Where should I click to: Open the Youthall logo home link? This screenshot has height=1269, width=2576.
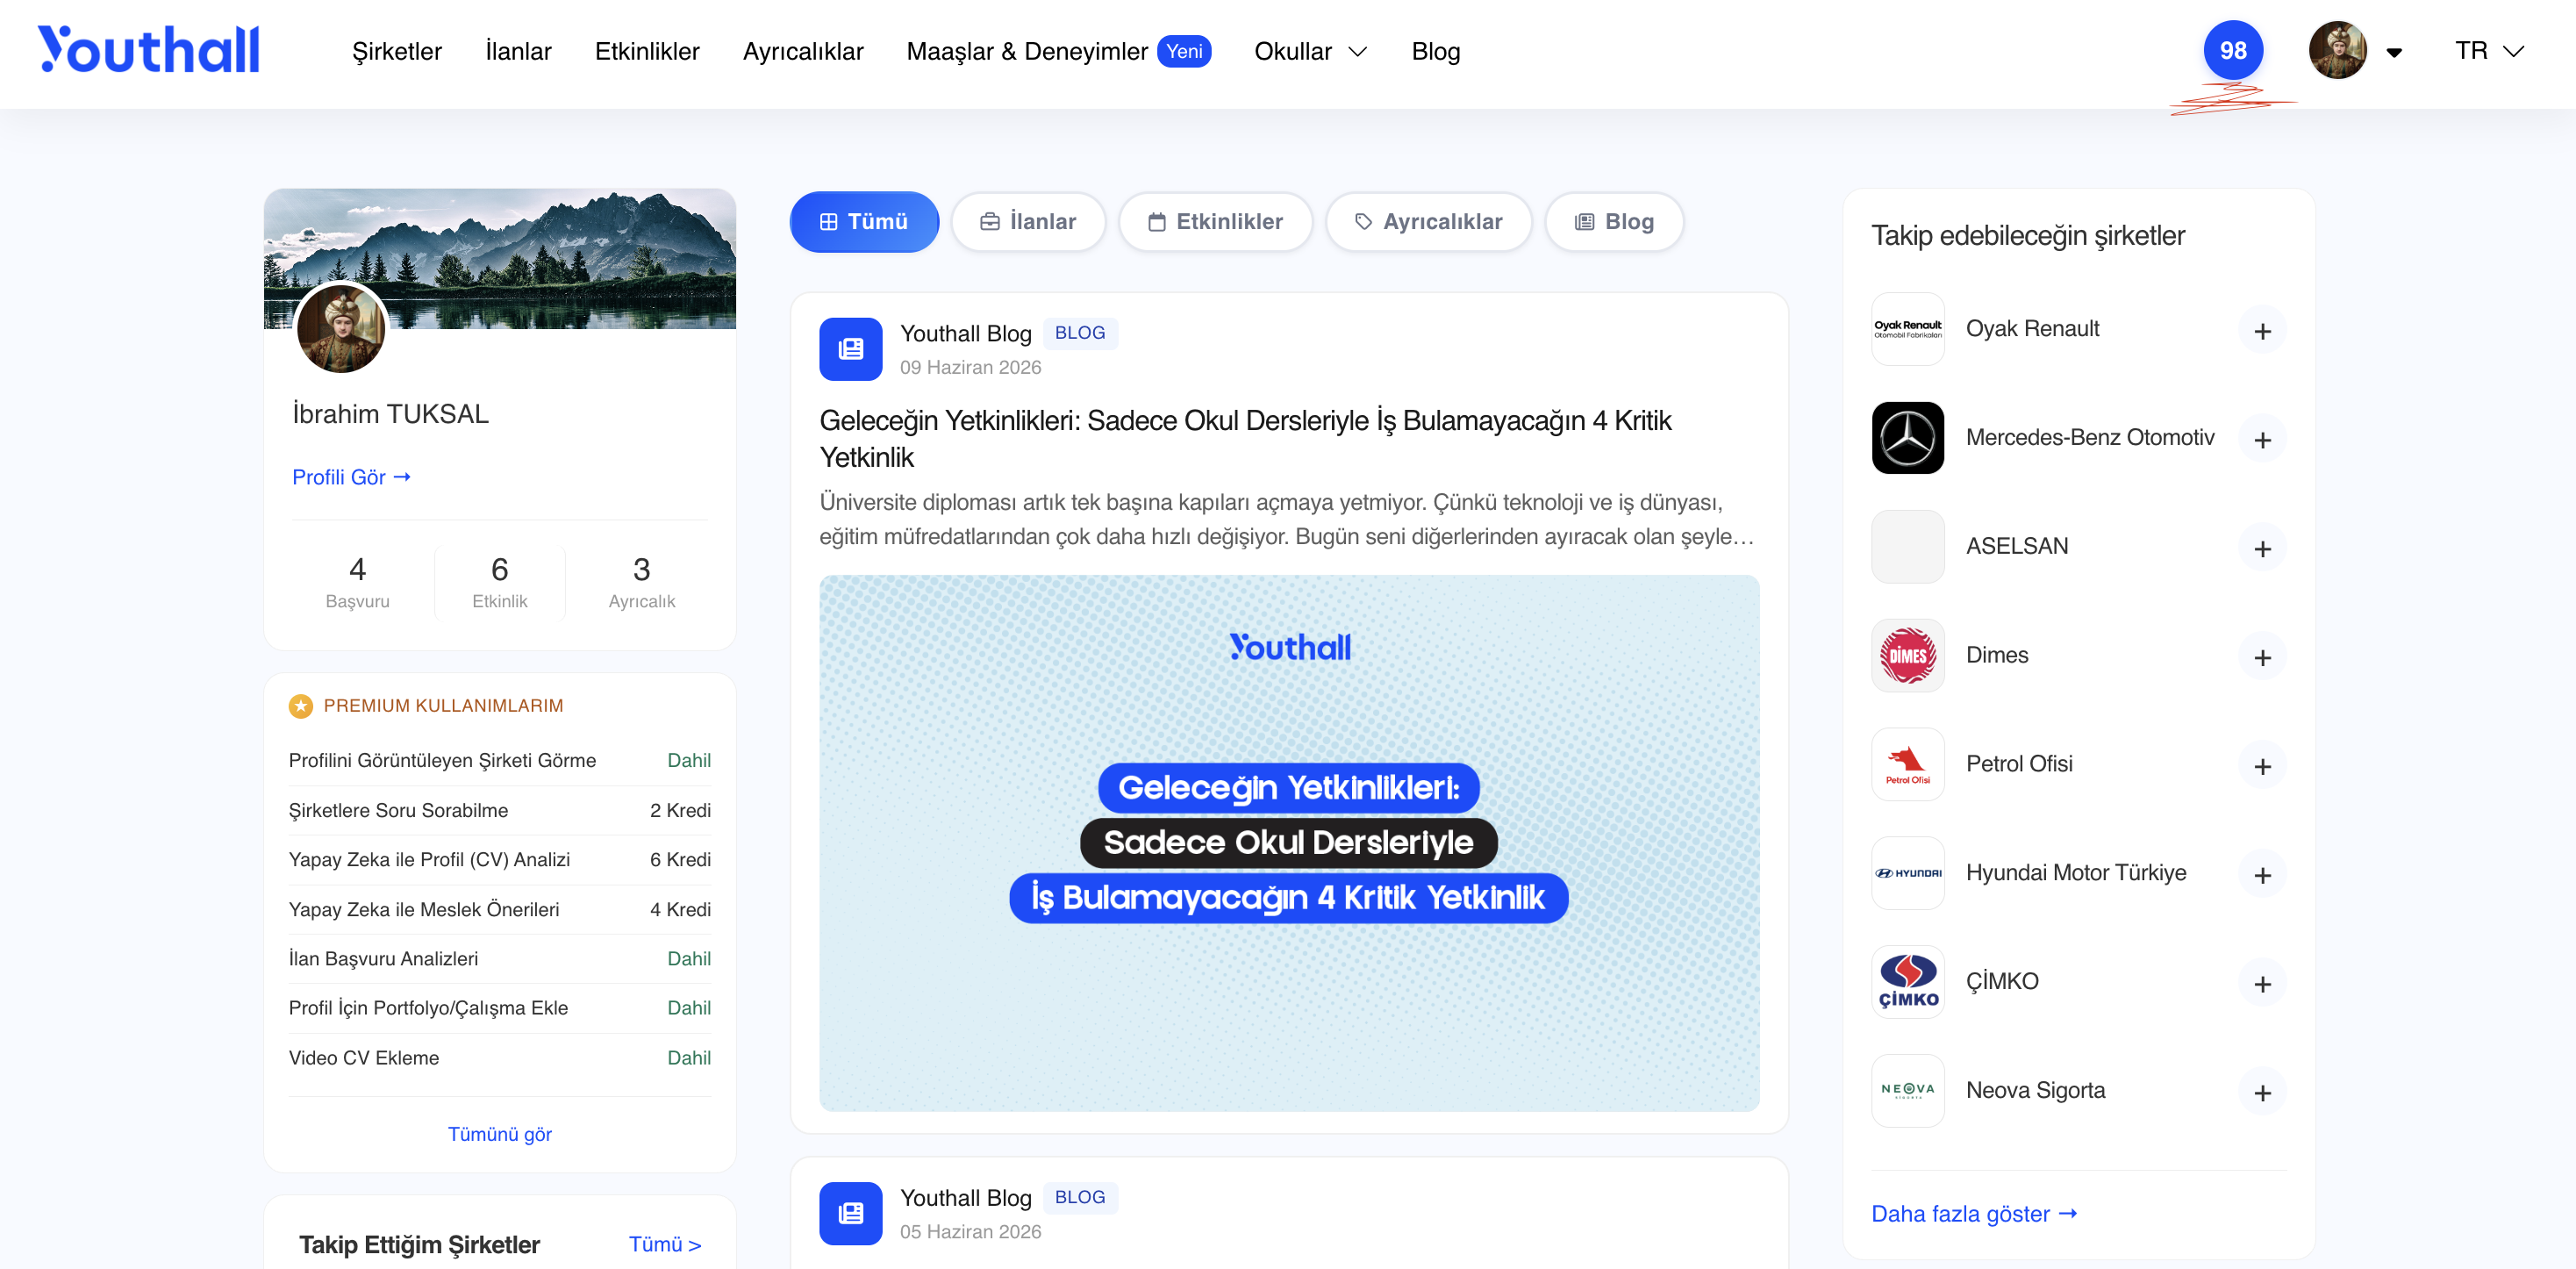click(148, 50)
